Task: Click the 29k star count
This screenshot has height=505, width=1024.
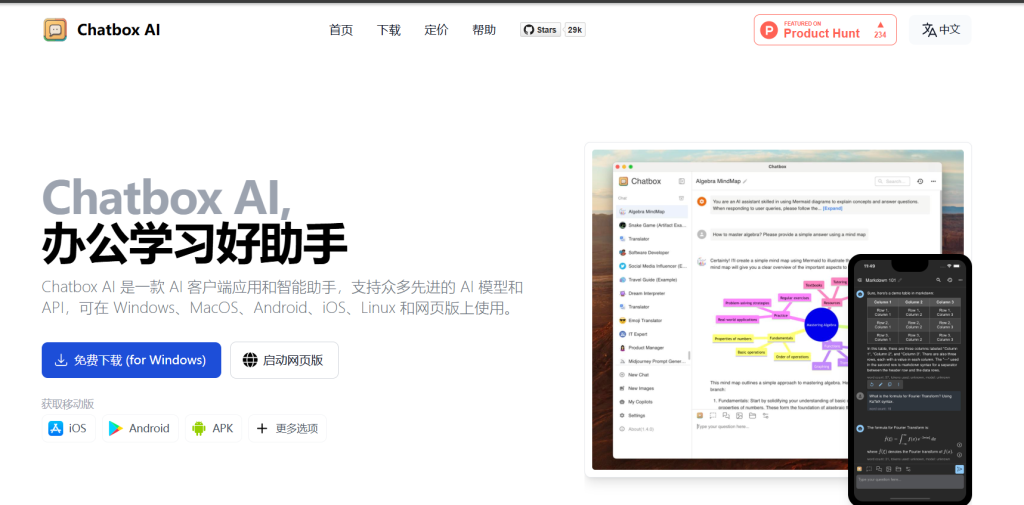Action: coord(575,30)
